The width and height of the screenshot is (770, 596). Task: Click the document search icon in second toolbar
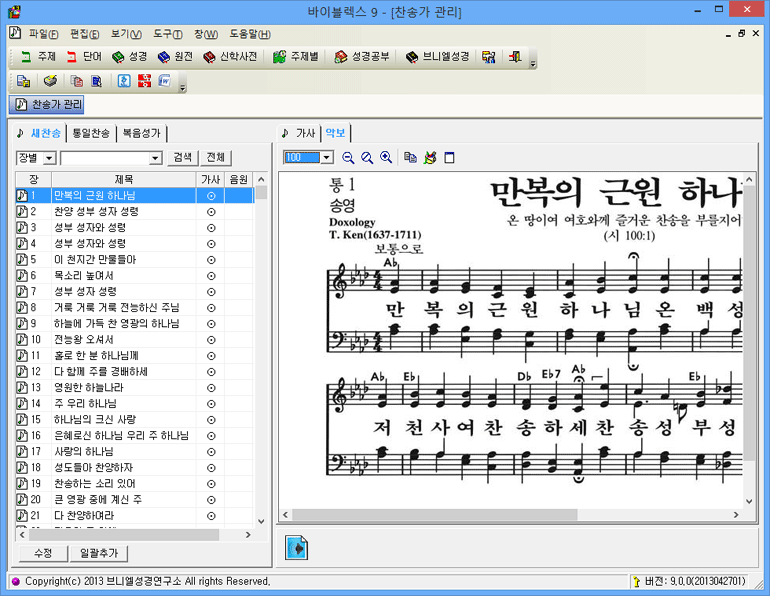(96, 81)
